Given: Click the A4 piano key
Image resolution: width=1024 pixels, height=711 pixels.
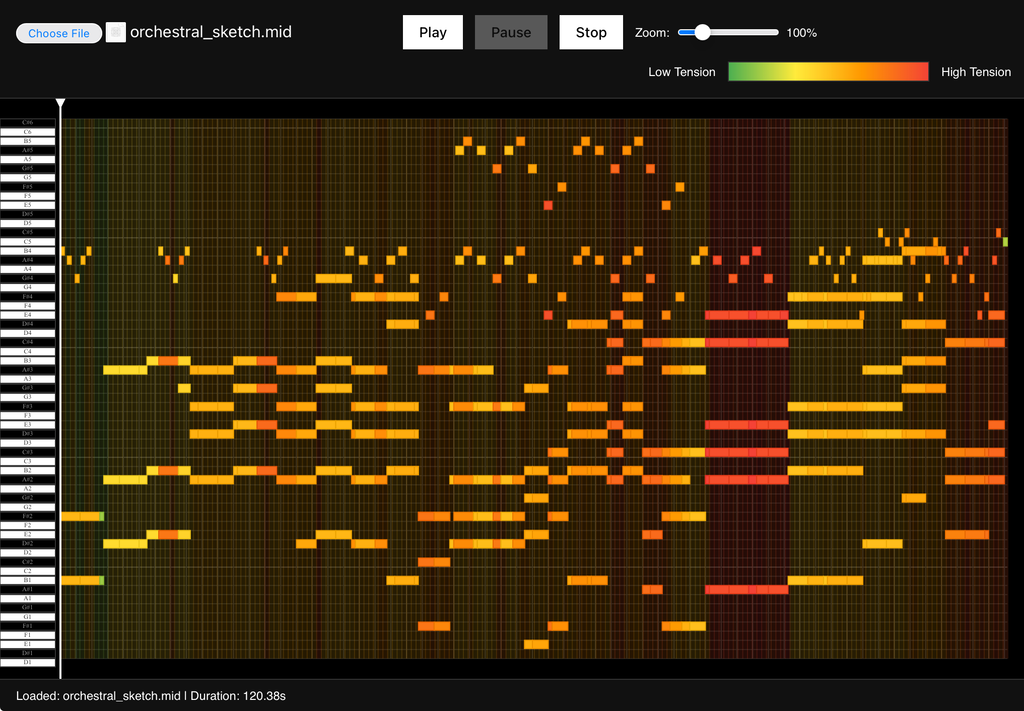Looking at the screenshot, I should click(27, 269).
